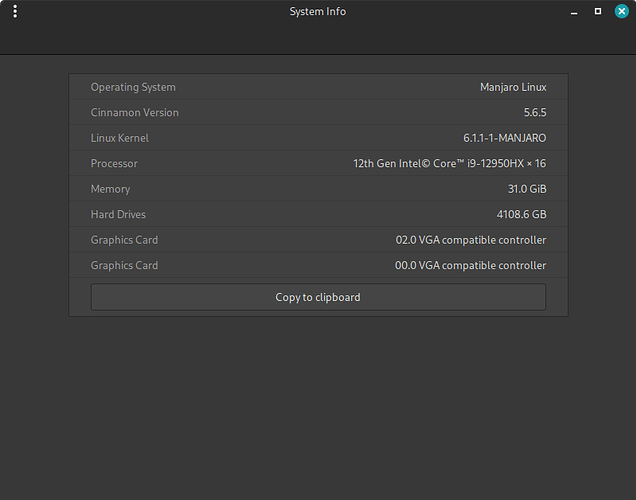Click the 6.1.1-1-MANJARO kernel value
The height and width of the screenshot is (500, 636).
point(505,138)
